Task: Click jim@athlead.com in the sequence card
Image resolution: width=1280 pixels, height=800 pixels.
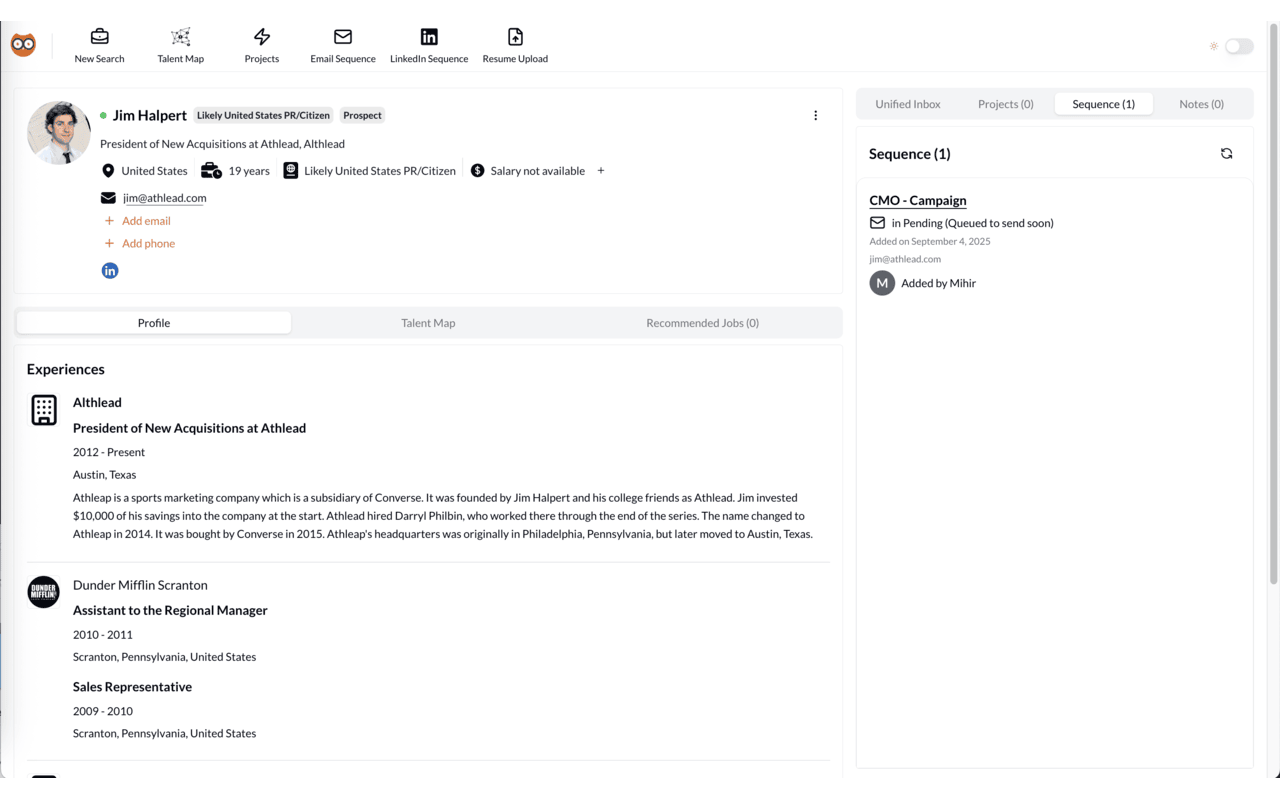Action: pyautogui.click(x=905, y=259)
